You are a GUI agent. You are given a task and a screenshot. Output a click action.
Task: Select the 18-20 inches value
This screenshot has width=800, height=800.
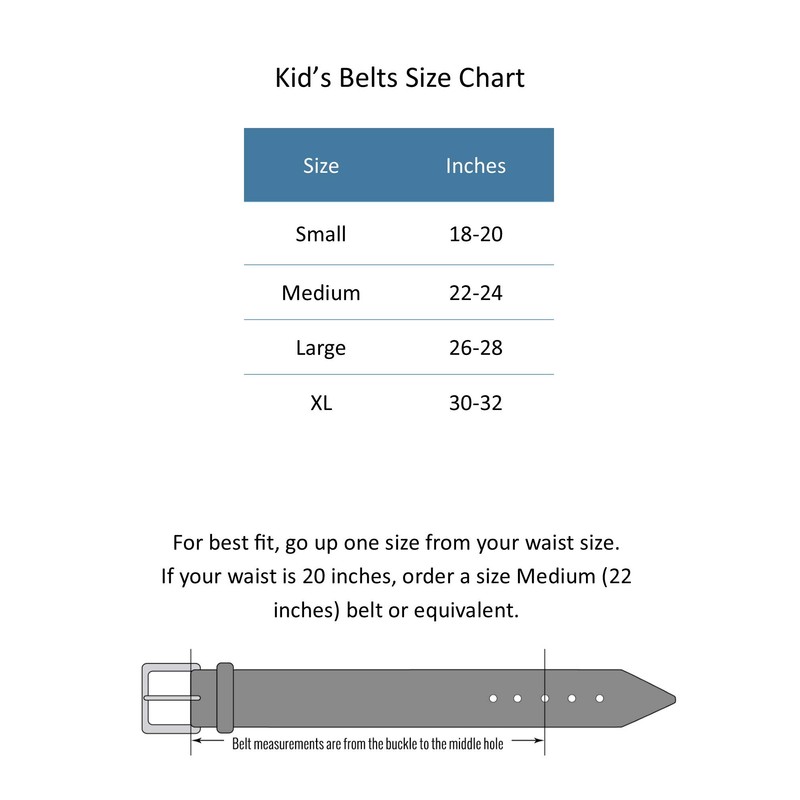point(476,235)
